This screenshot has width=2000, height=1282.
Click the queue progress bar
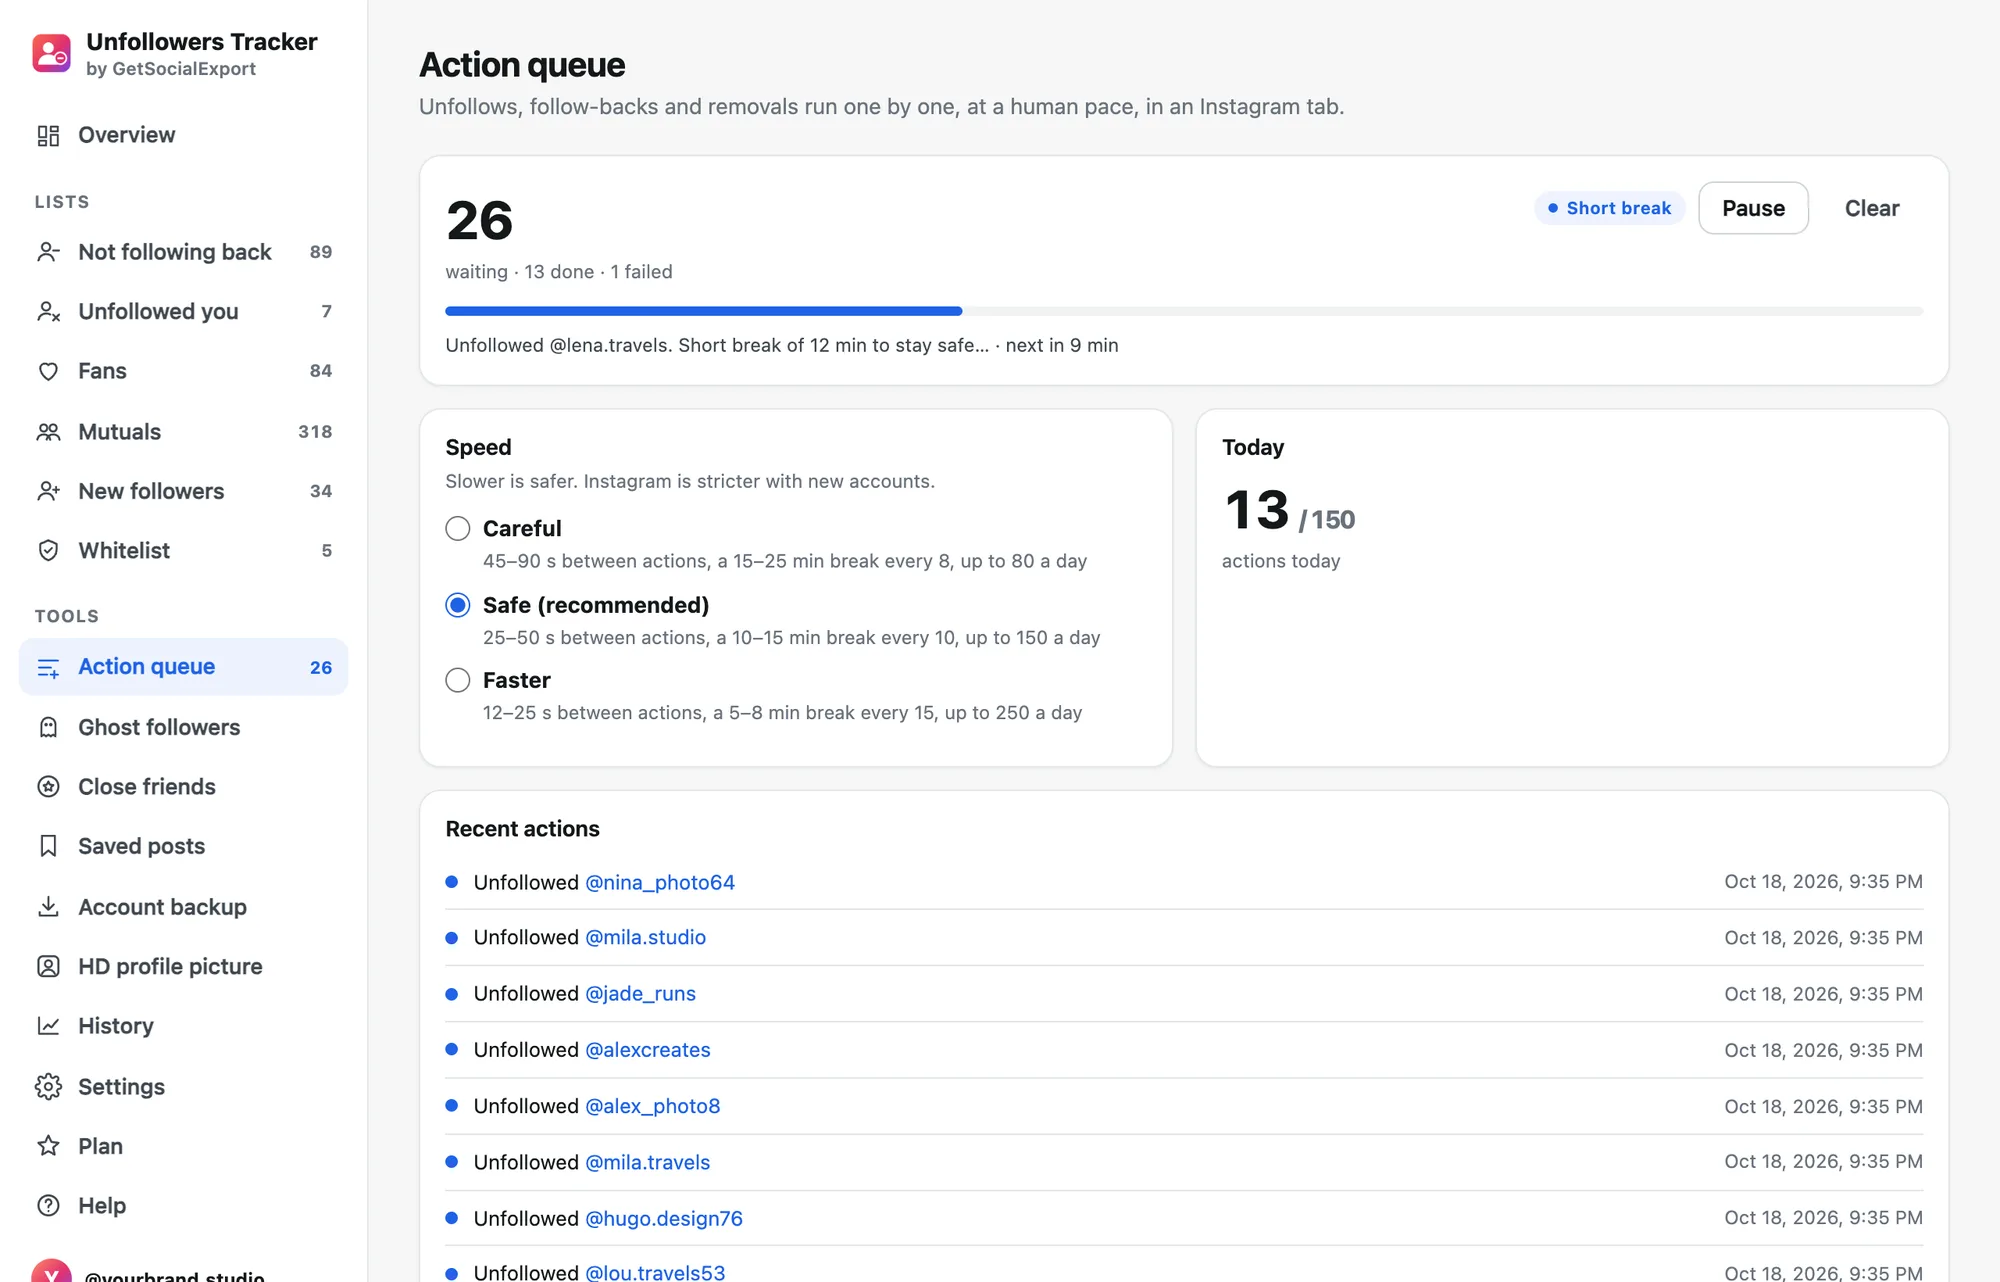1184,311
